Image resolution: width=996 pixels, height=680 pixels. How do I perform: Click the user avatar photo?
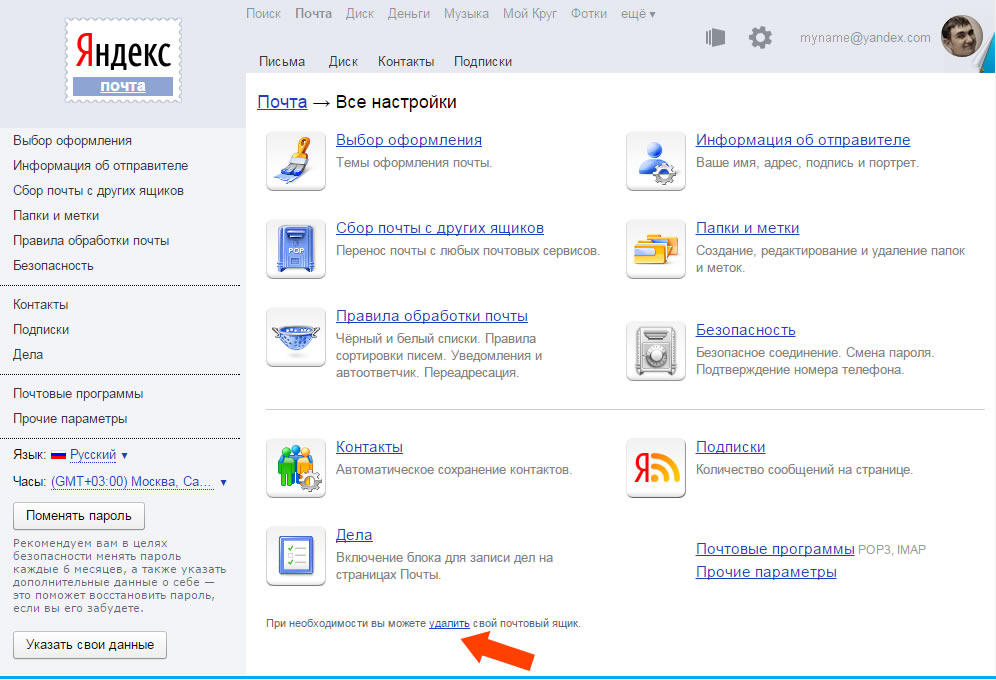(x=962, y=36)
